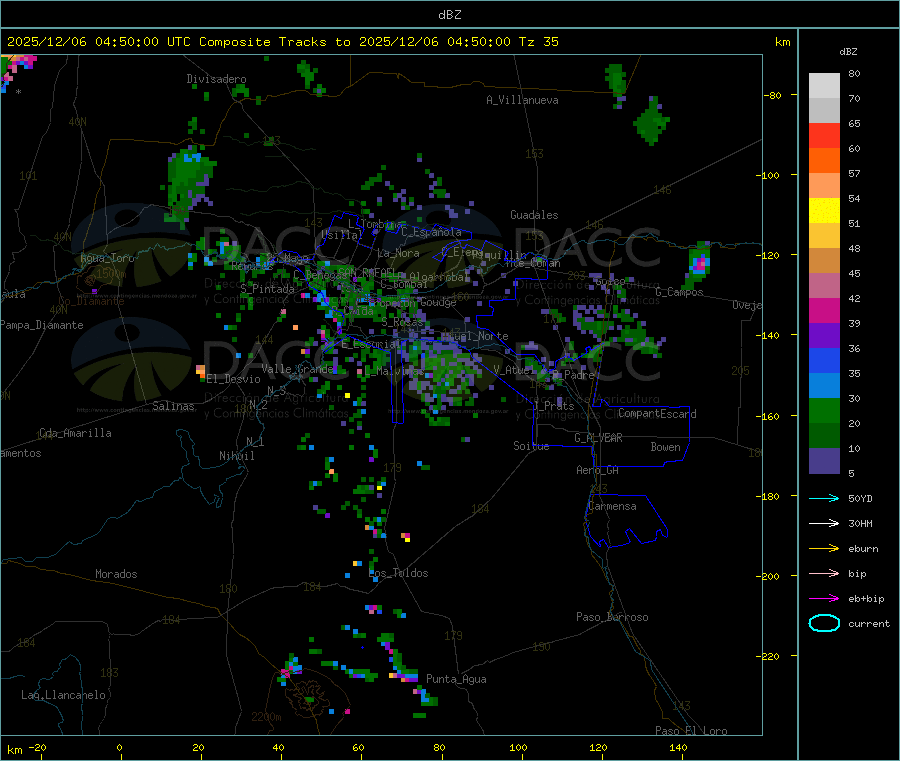The image size is (900, 761).
Task: Click the strong echo cell near G_Campos
Action: (x=699, y=264)
